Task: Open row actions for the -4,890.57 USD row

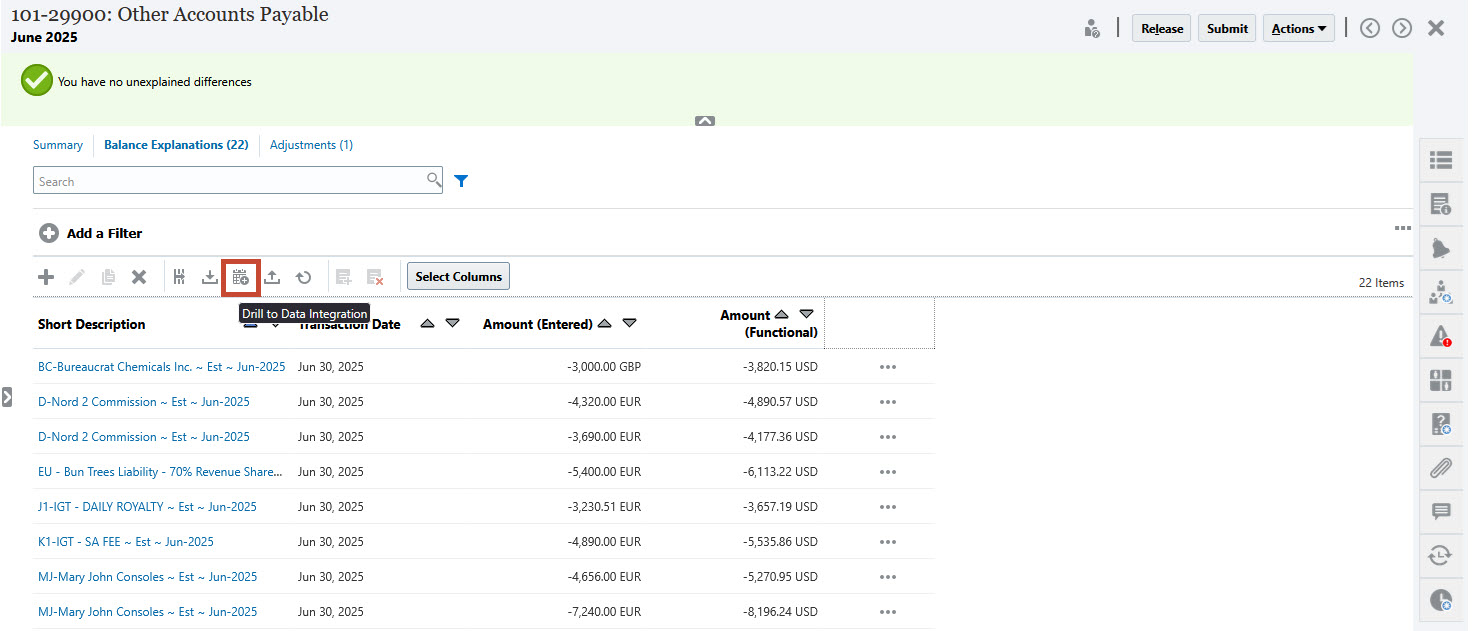Action: click(x=888, y=402)
